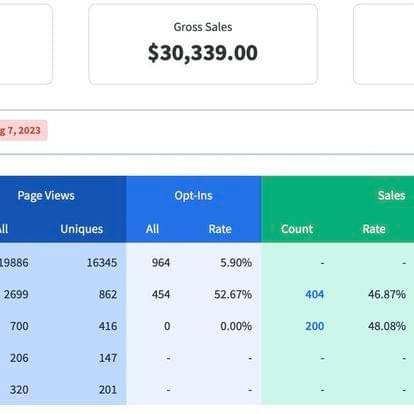414x414 pixels.
Task: Select the 147 uniques cell
Action: [108, 358]
